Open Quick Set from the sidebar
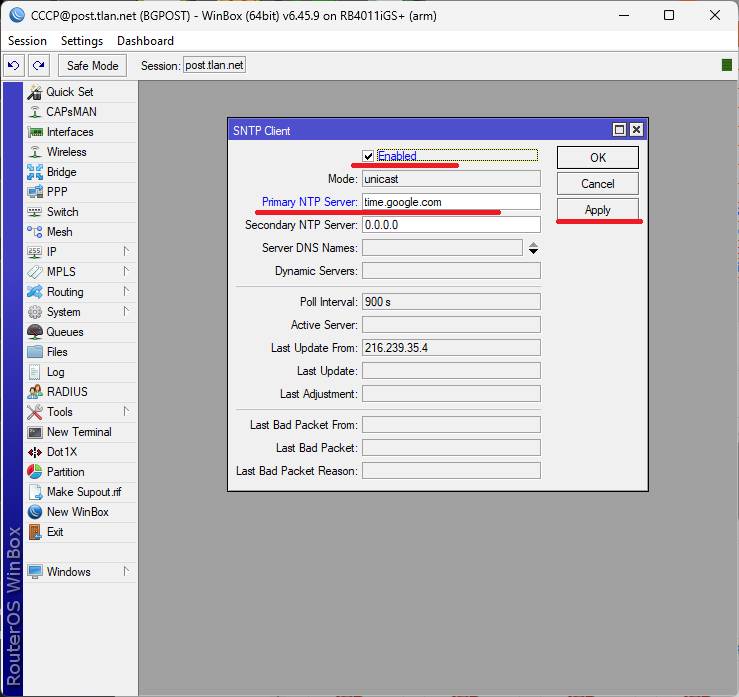 [69, 92]
